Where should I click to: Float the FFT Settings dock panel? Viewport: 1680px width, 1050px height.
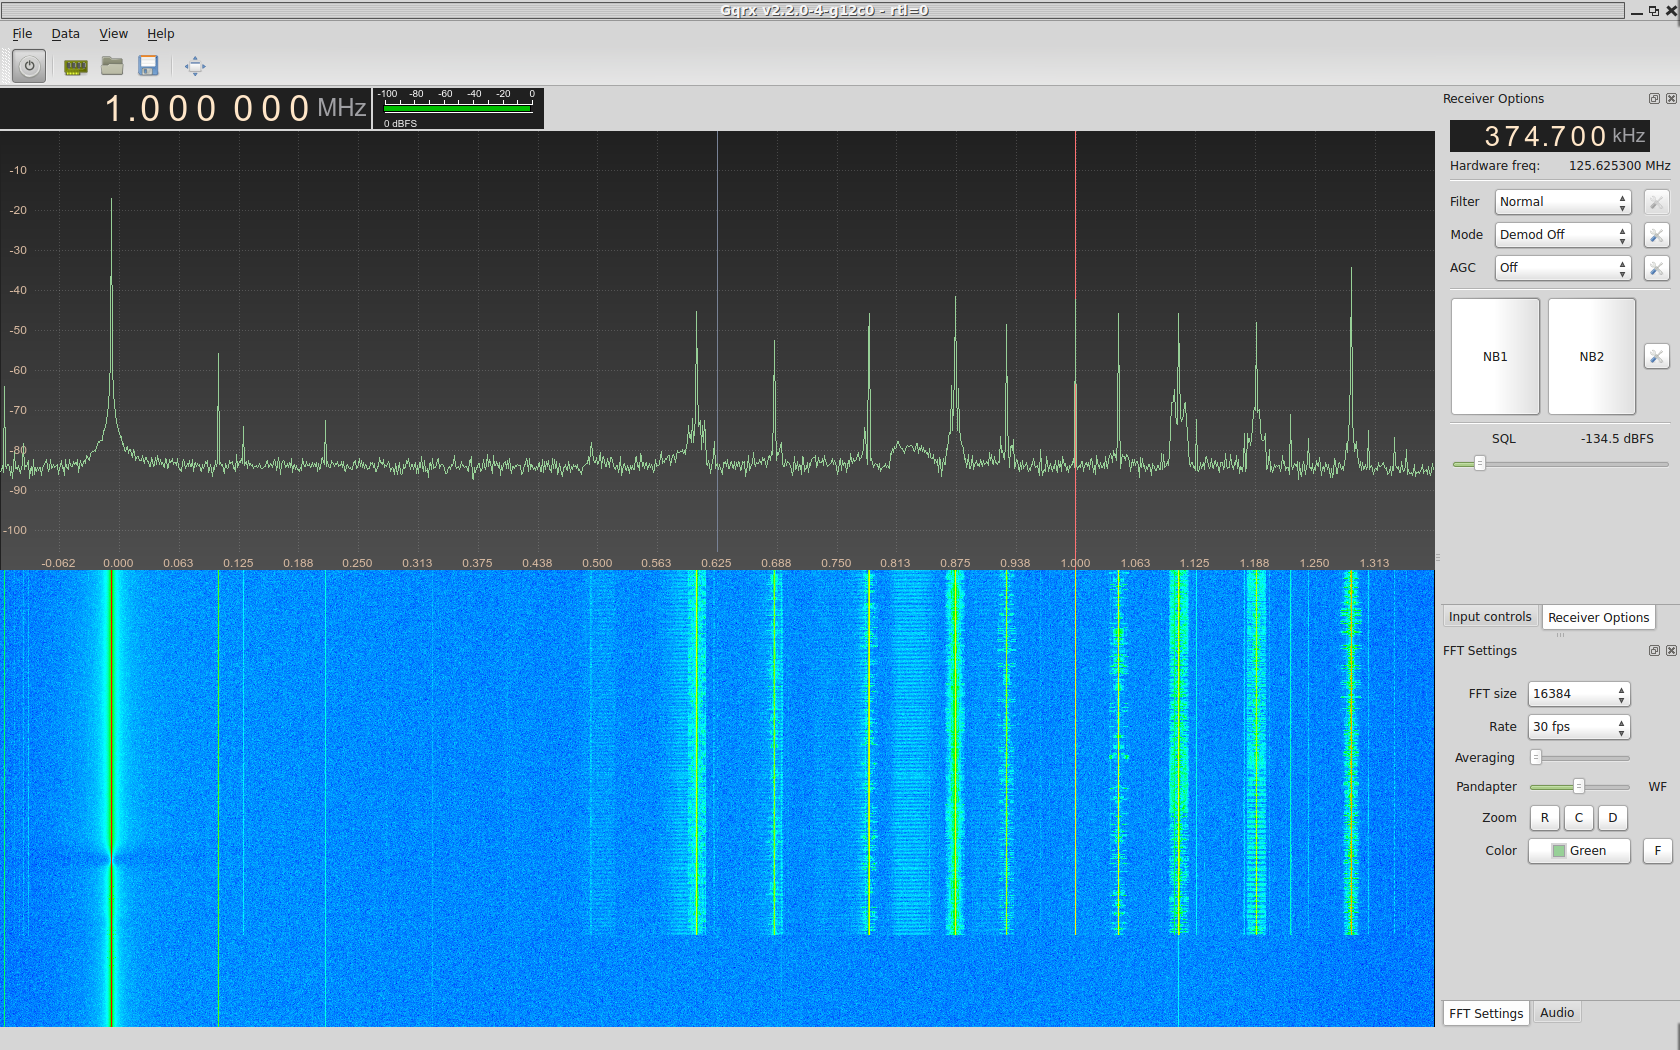[x=1654, y=651]
